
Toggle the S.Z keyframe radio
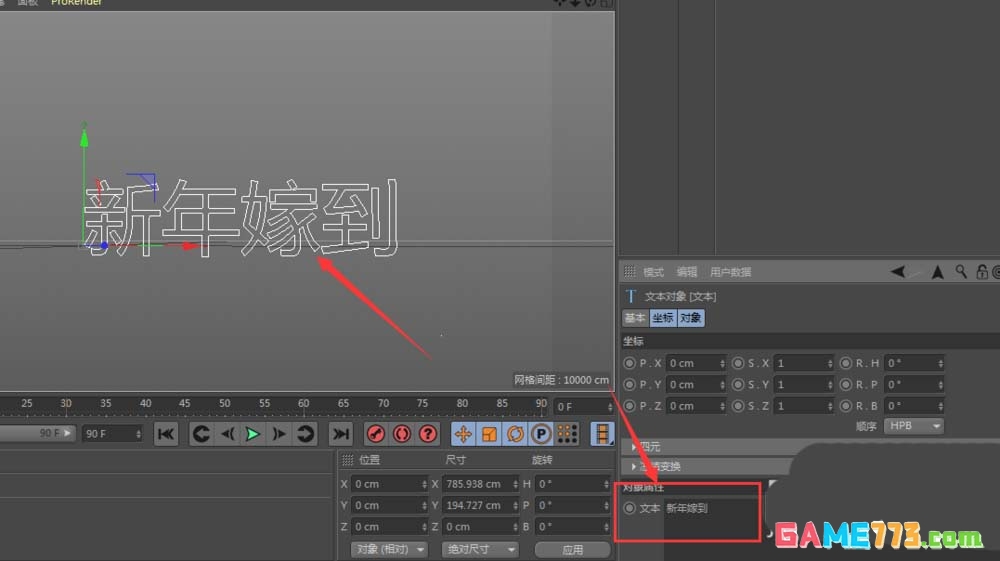click(x=738, y=405)
